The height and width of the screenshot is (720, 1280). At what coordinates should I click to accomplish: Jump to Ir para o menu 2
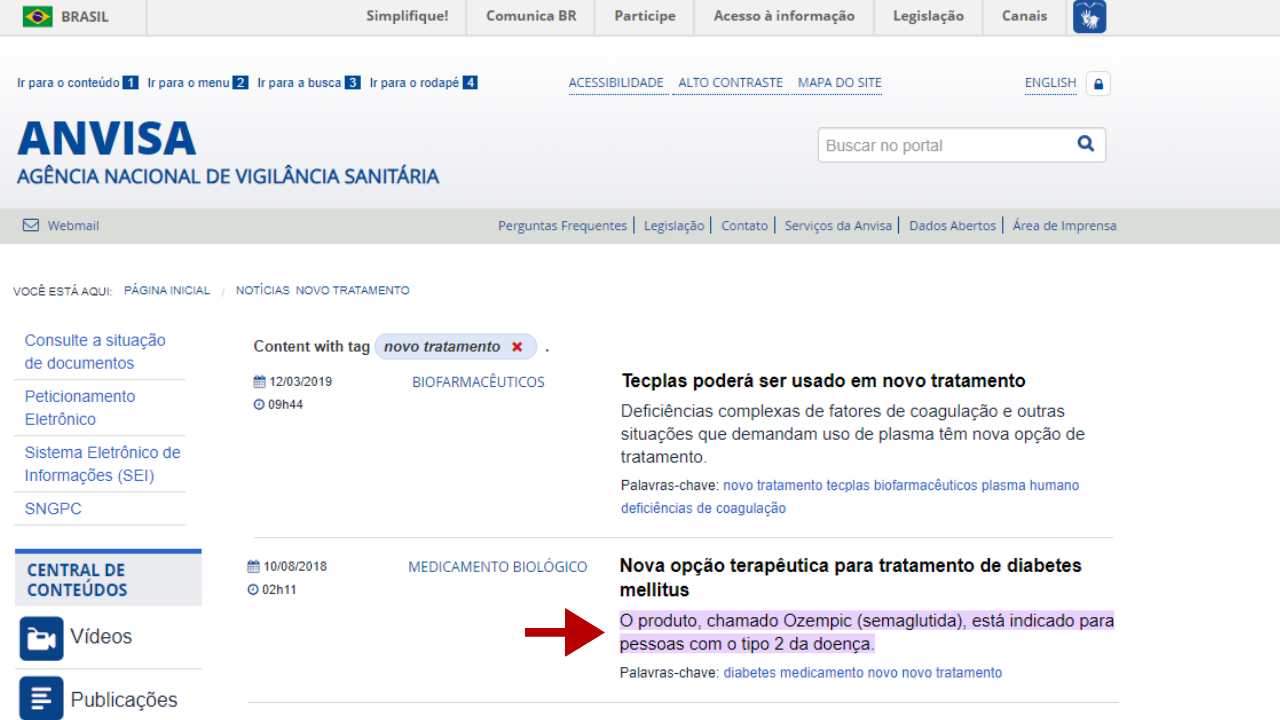pos(198,83)
